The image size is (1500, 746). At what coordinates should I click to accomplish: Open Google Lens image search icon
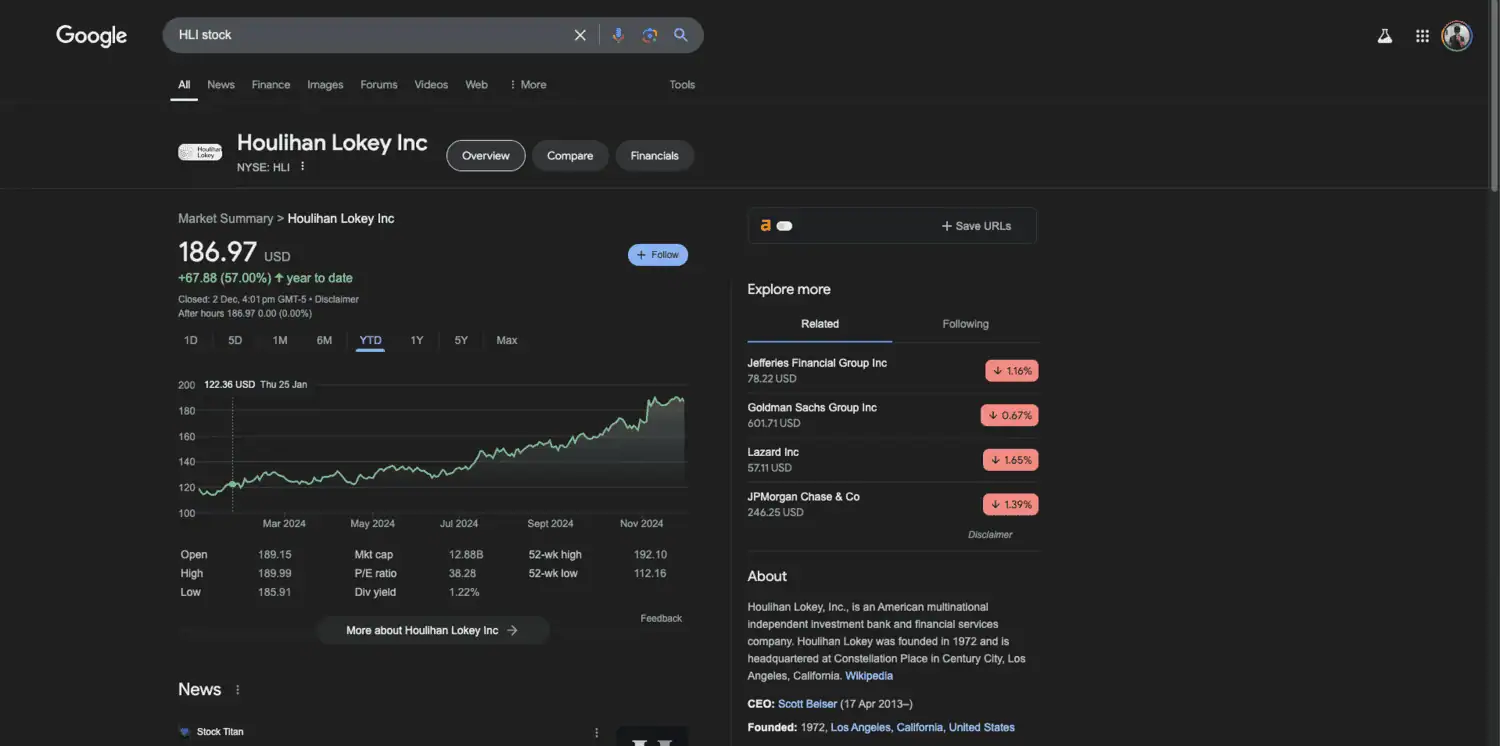tap(650, 35)
